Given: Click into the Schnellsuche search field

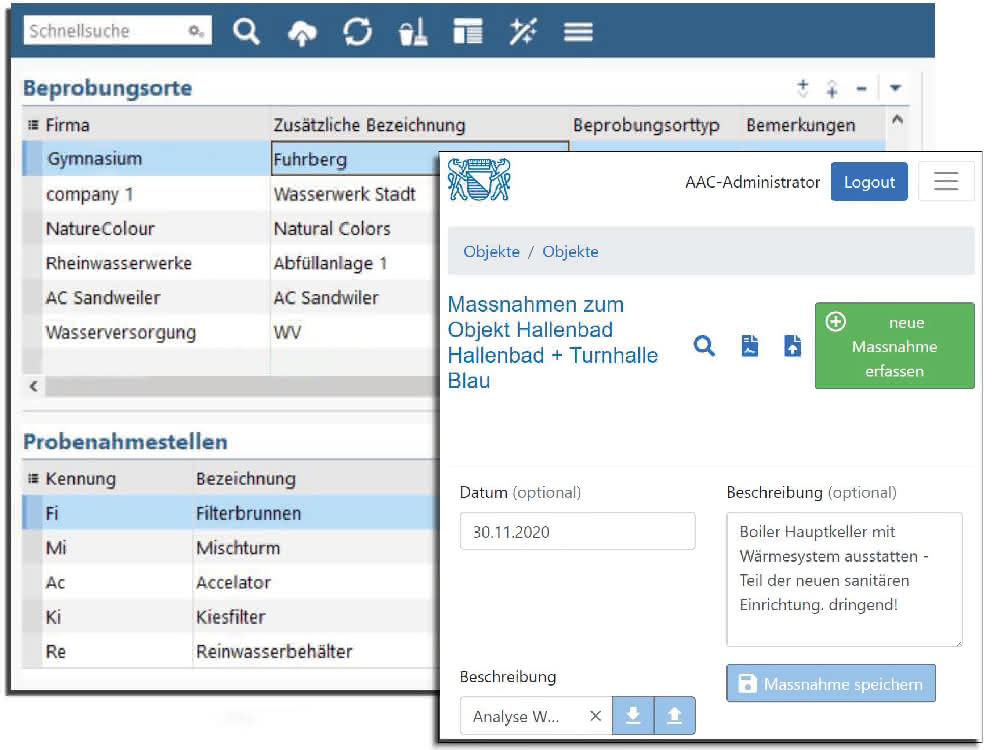Looking at the screenshot, I should coord(117,31).
